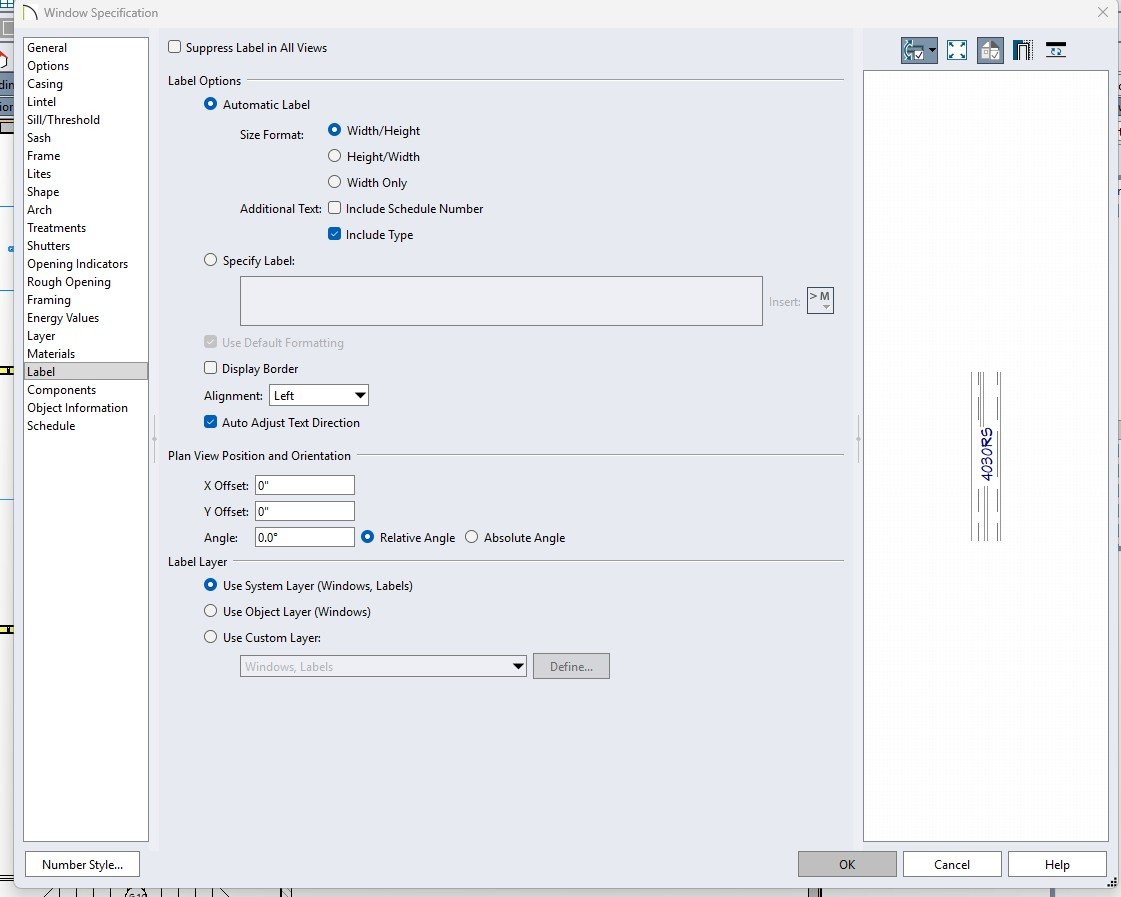Close the Window Specification dialog with X
The image size is (1121, 897).
1102,13
